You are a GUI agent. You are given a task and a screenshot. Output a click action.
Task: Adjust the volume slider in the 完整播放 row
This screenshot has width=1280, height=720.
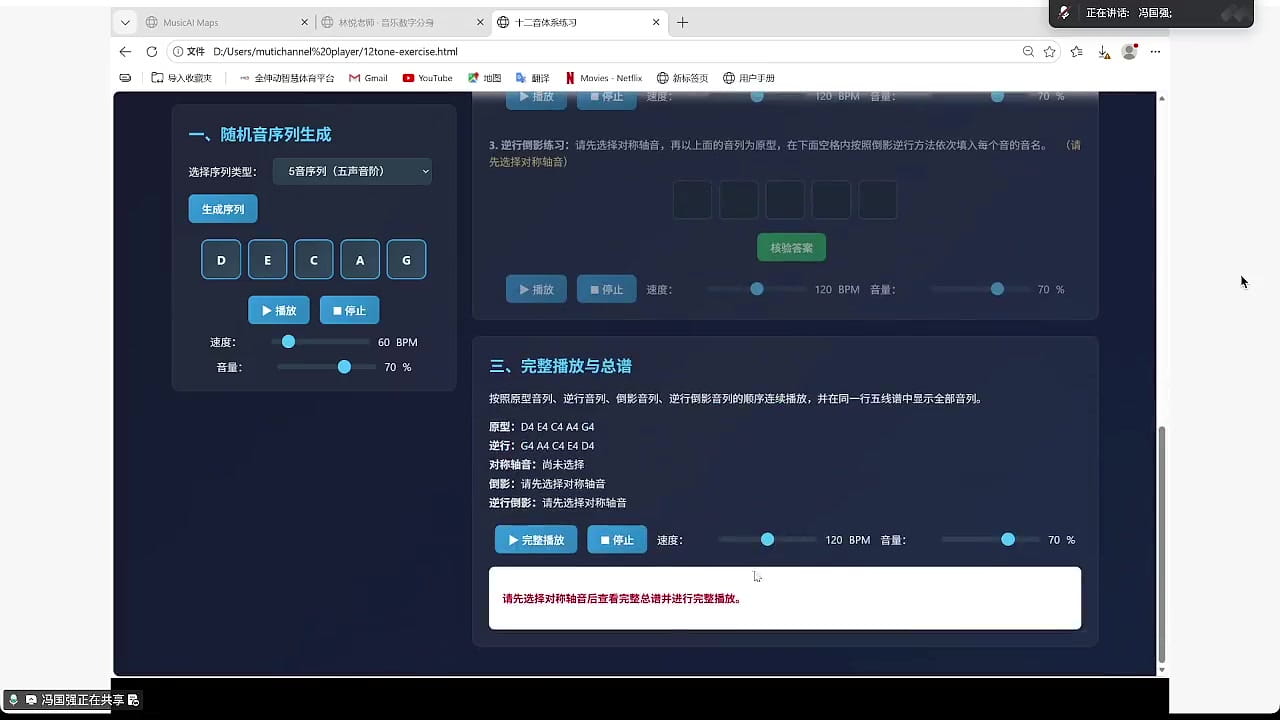pyautogui.click(x=990, y=539)
